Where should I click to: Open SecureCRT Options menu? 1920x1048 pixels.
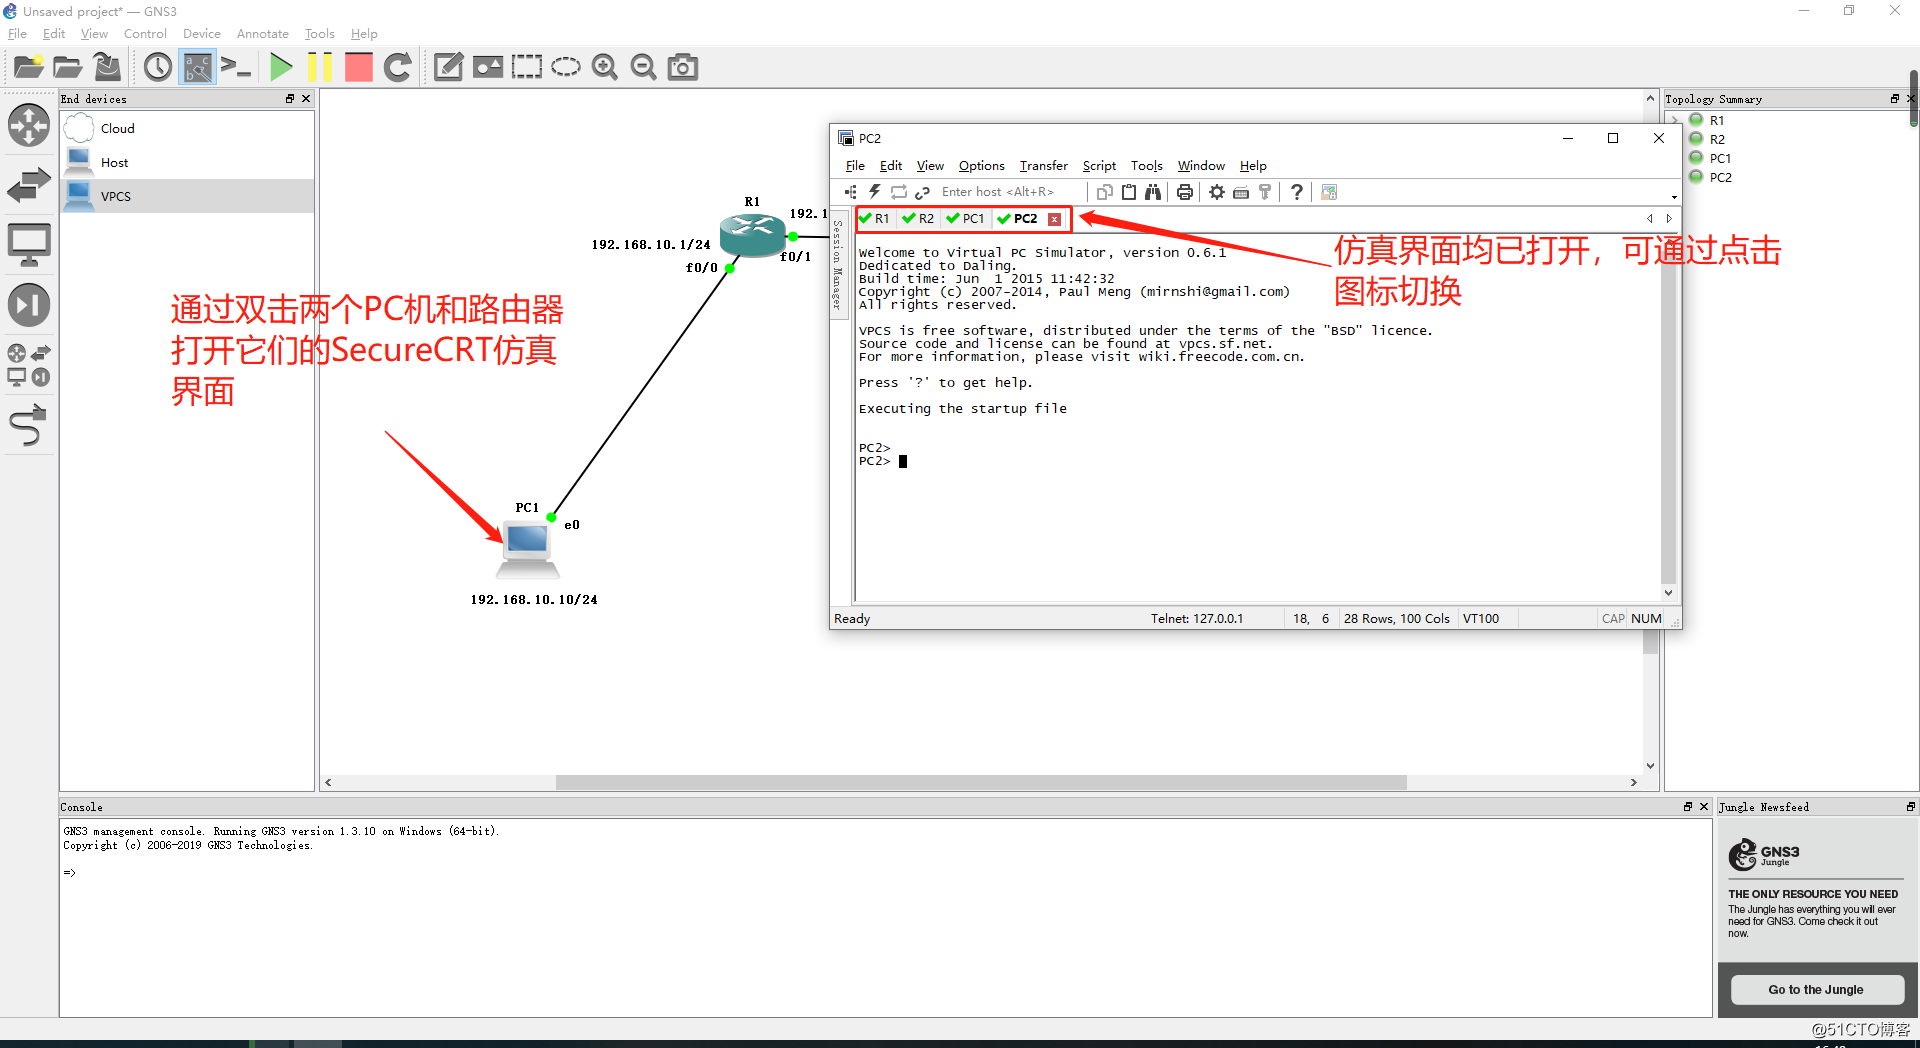click(x=981, y=166)
